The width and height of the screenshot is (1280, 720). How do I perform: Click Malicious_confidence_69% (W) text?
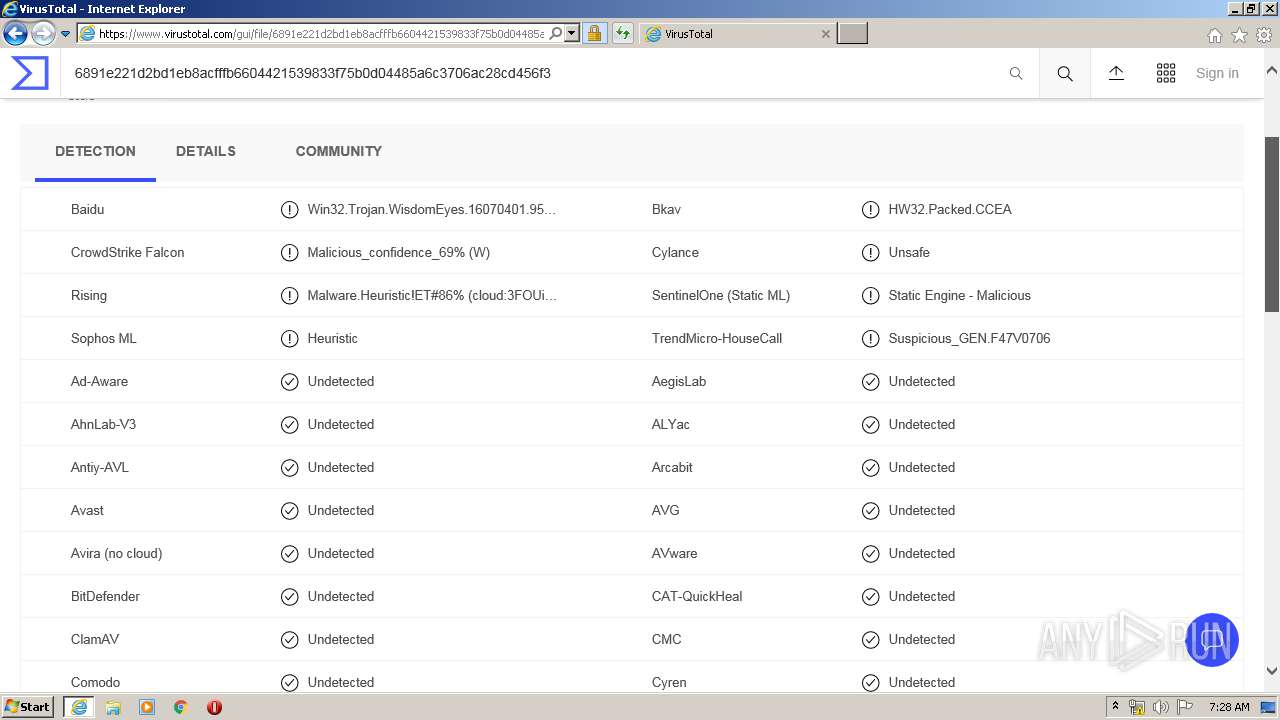[399, 253]
